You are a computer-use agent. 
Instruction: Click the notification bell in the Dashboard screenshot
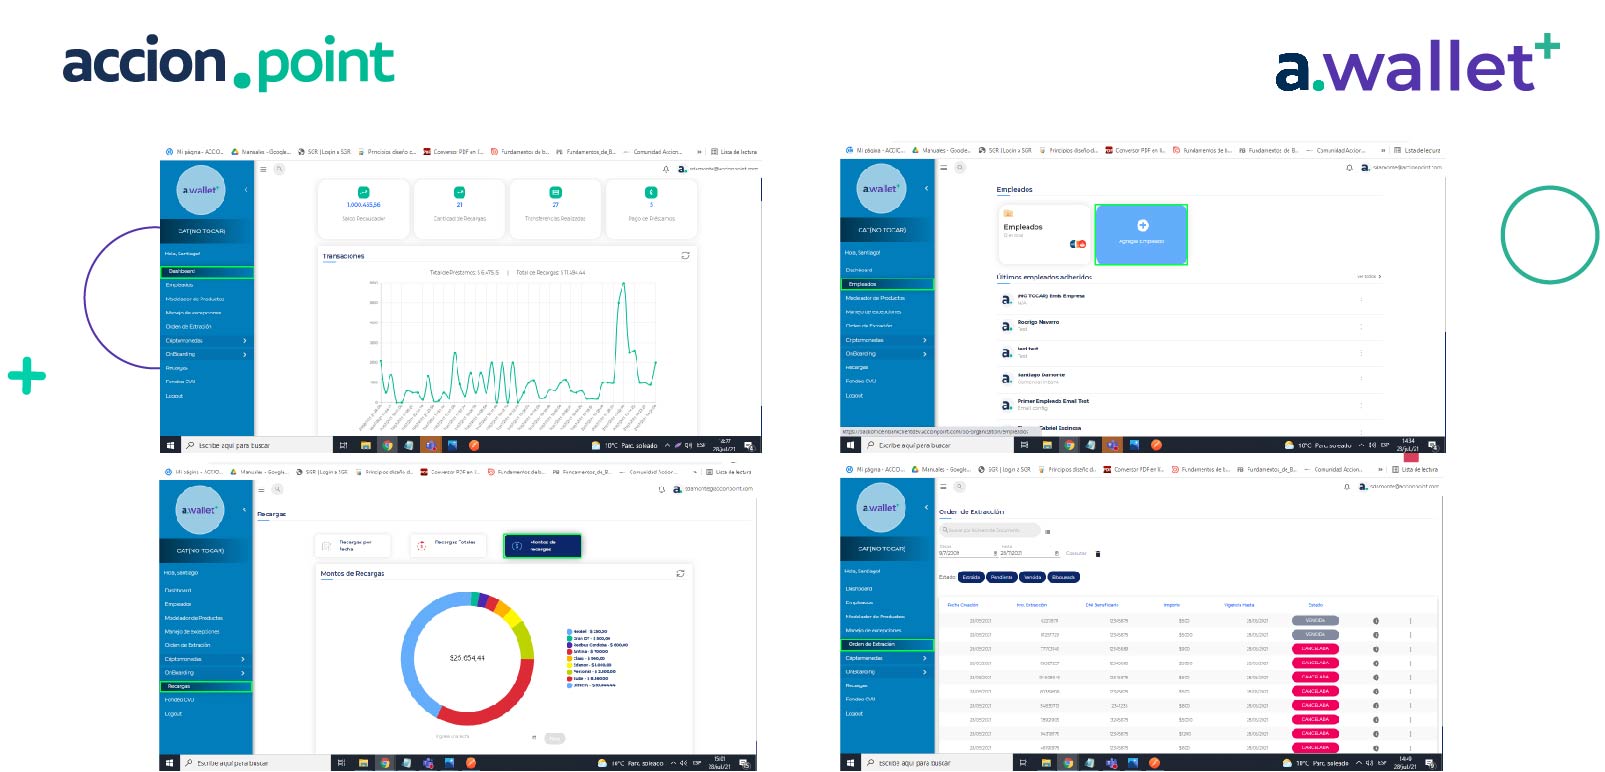666,169
